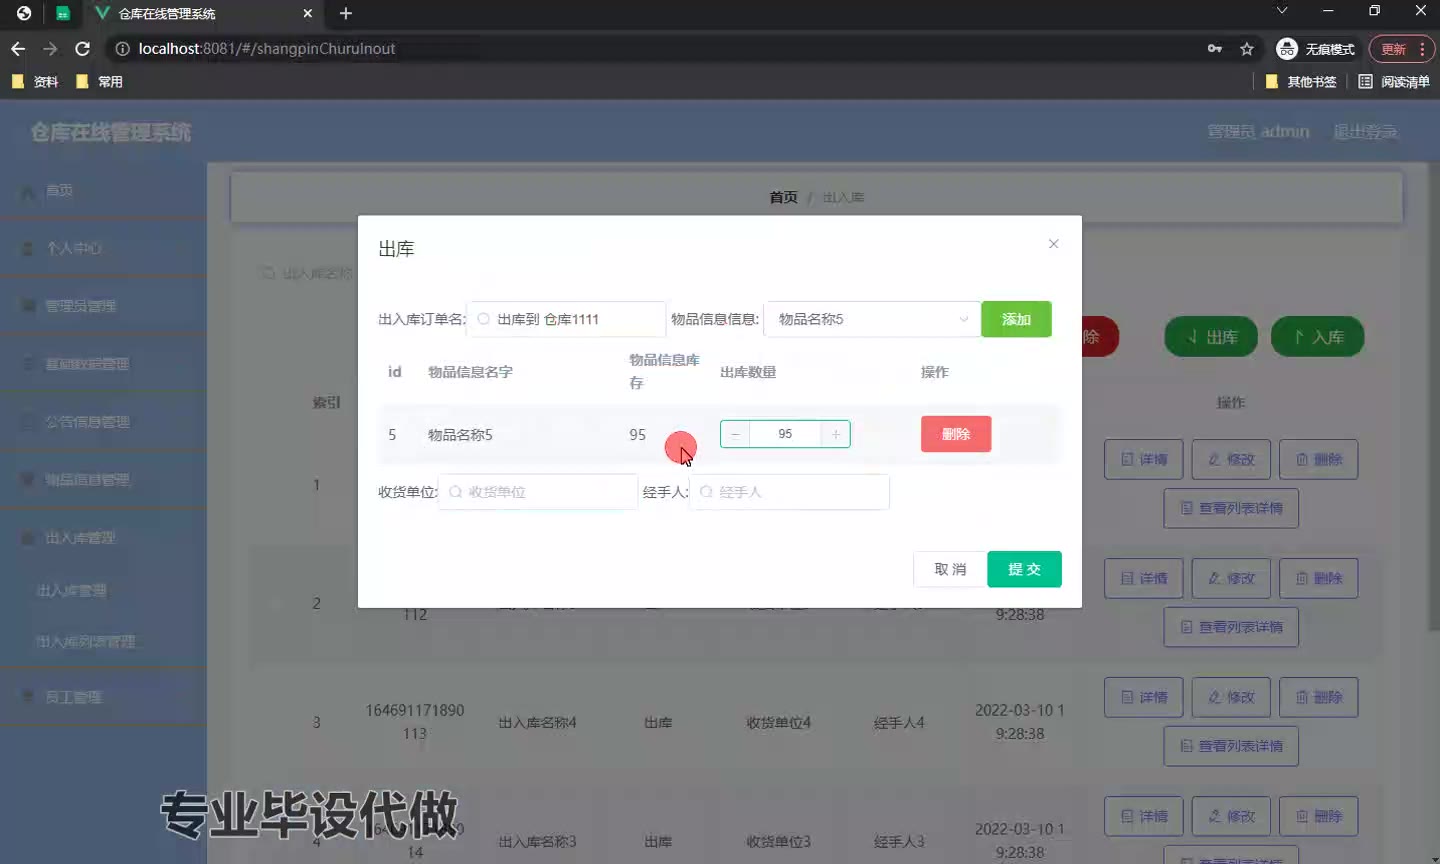Delete the 物品名称5 row with red 删除

(x=956, y=434)
